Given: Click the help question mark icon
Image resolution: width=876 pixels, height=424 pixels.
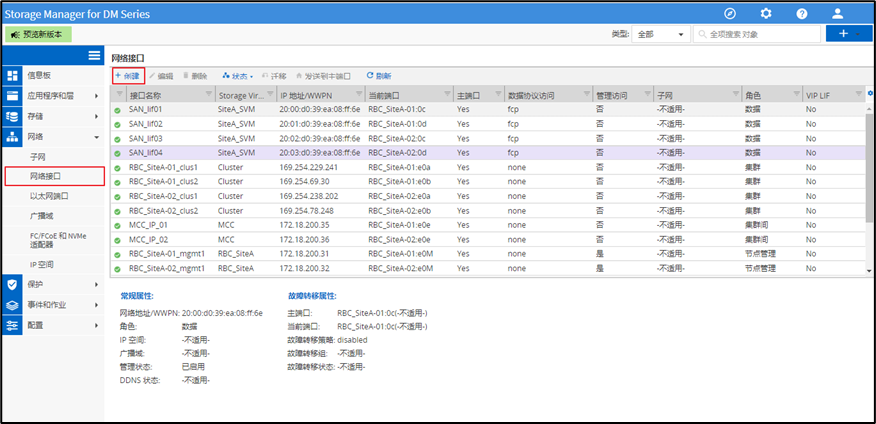Looking at the screenshot, I should click(x=802, y=13).
